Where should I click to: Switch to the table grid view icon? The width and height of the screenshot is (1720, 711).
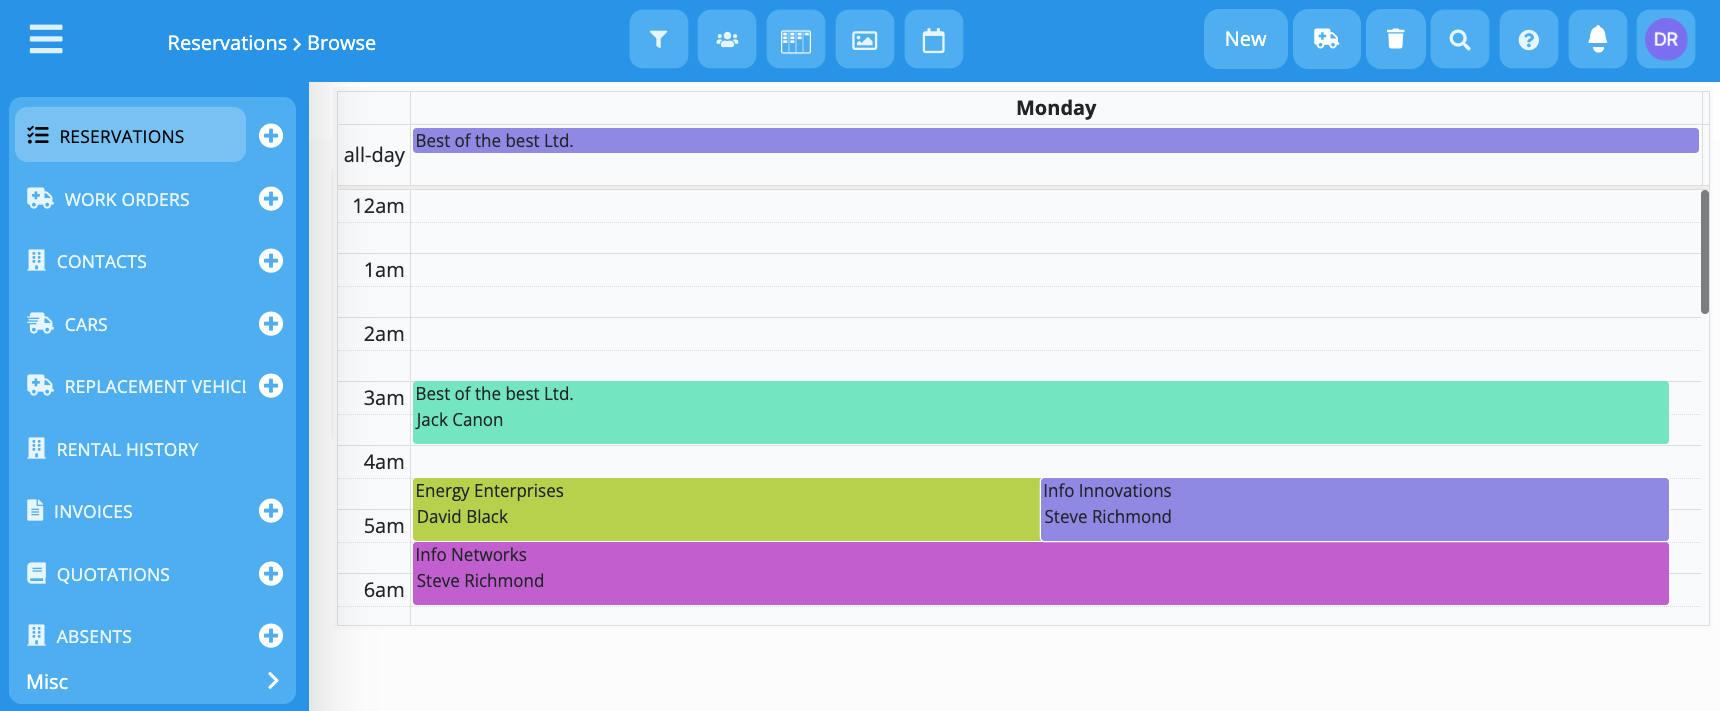click(x=796, y=40)
